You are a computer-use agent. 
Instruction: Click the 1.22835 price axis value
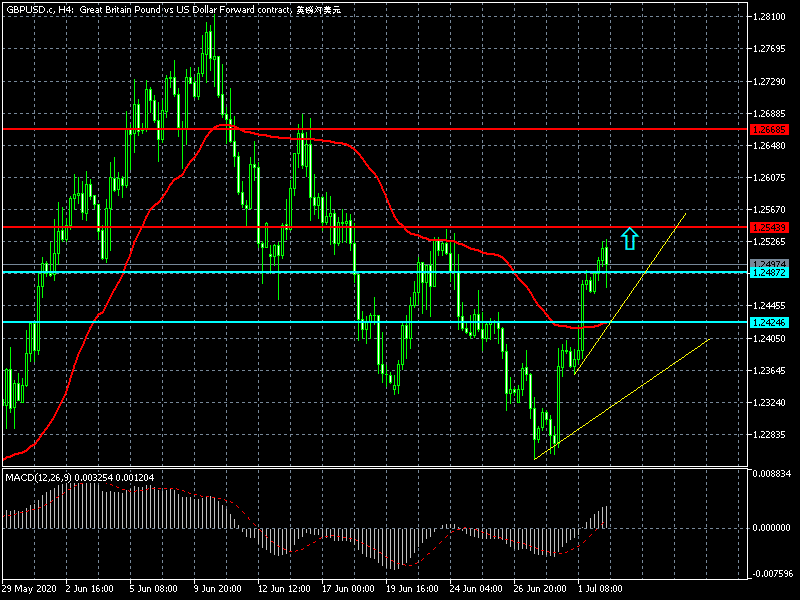[769, 435]
